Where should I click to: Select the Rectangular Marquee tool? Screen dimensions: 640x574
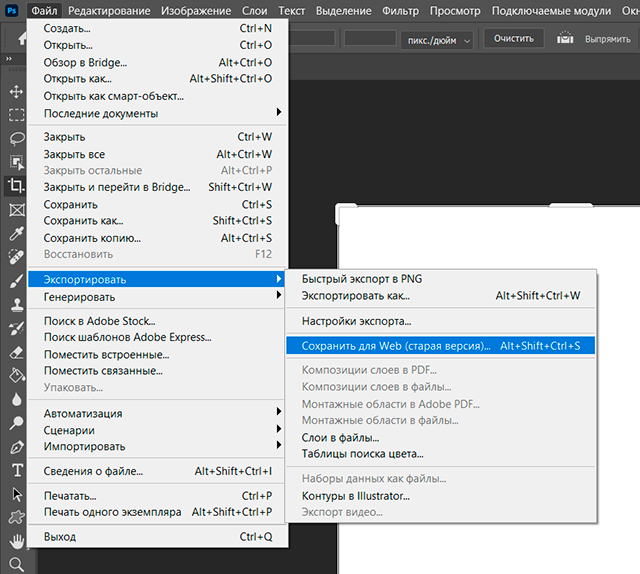(x=16, y=115)
